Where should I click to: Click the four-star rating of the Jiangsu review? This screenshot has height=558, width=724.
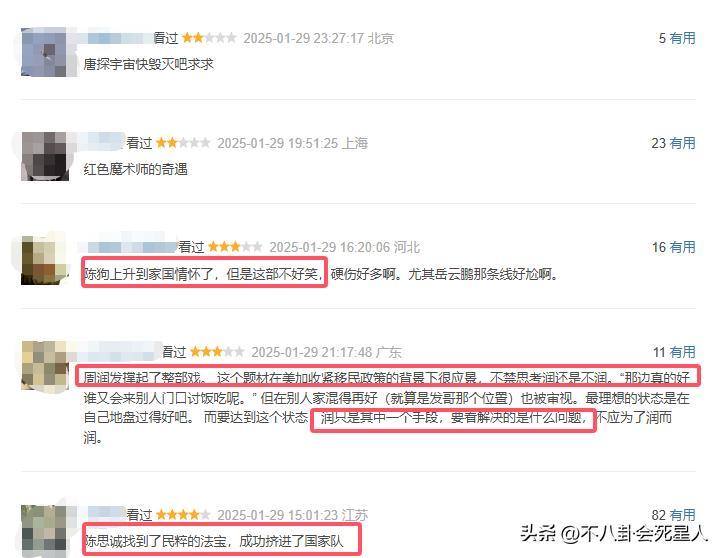coord(183,514)
